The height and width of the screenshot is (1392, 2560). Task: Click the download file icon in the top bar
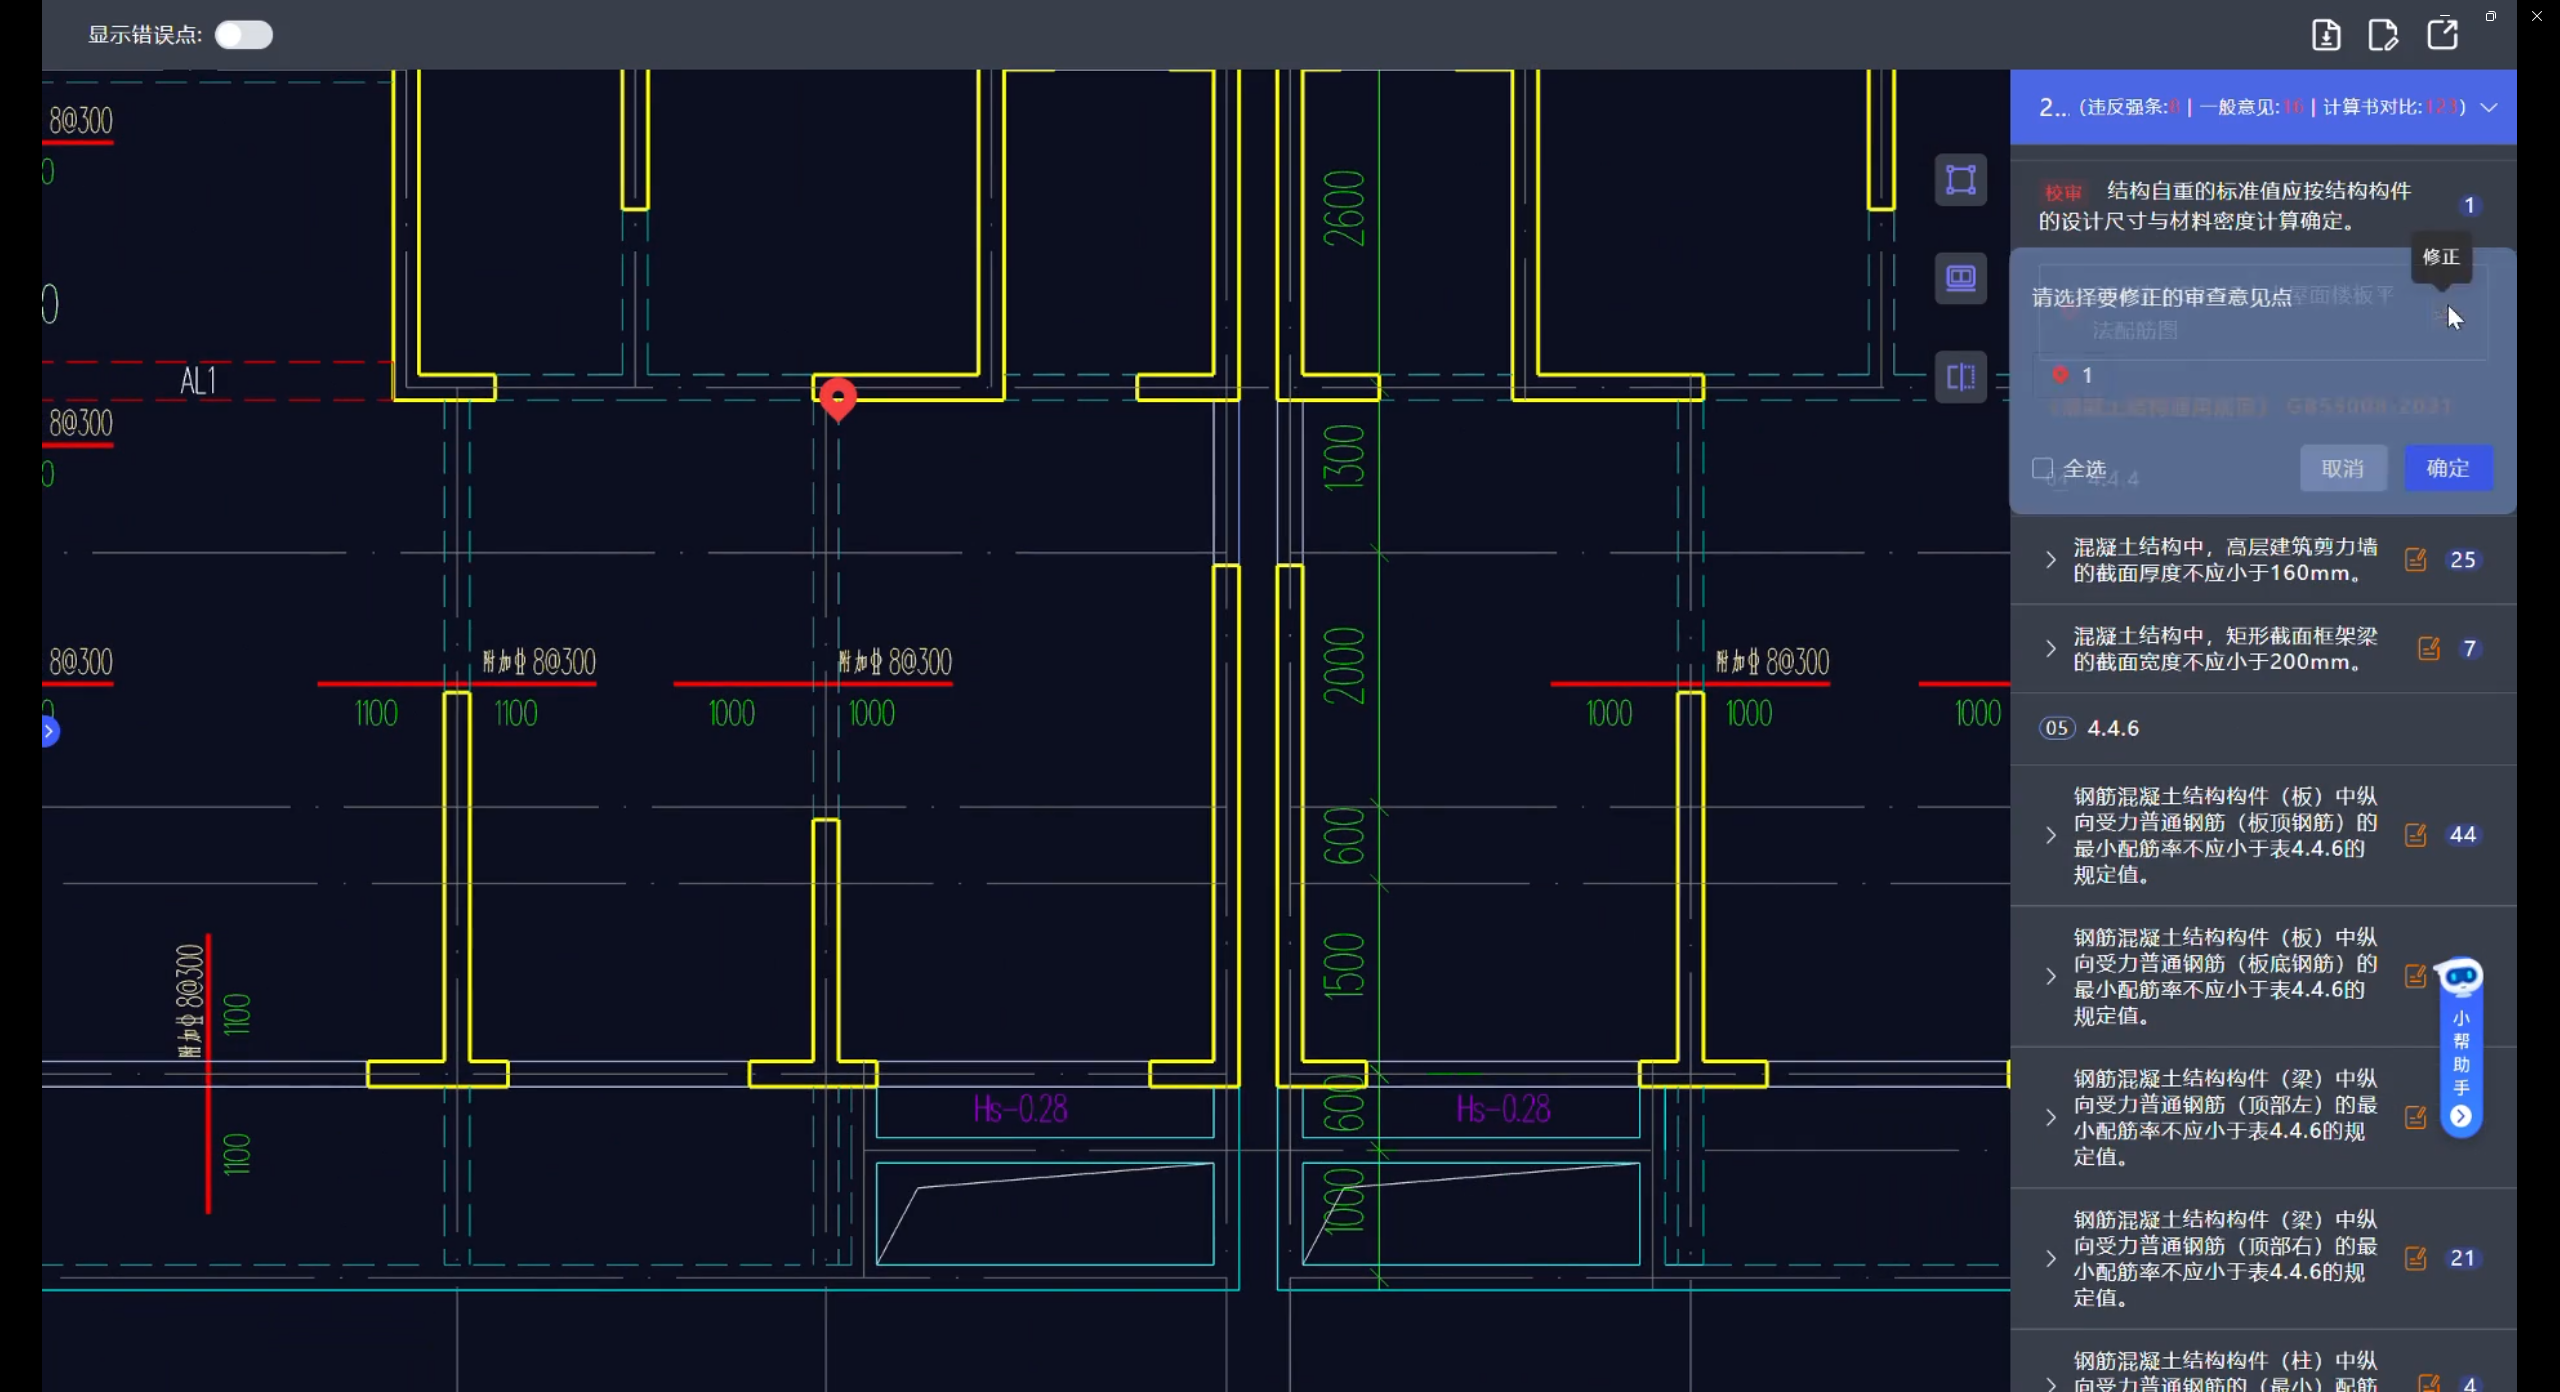click(2326, 35)
